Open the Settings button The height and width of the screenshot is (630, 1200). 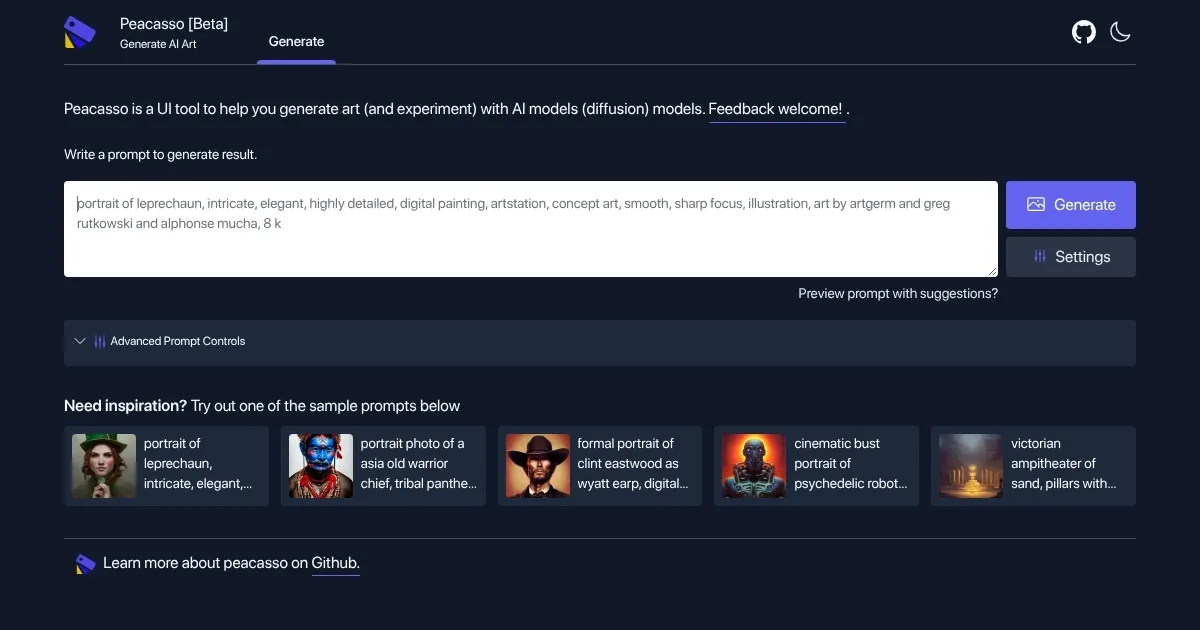coord(1071,257)
